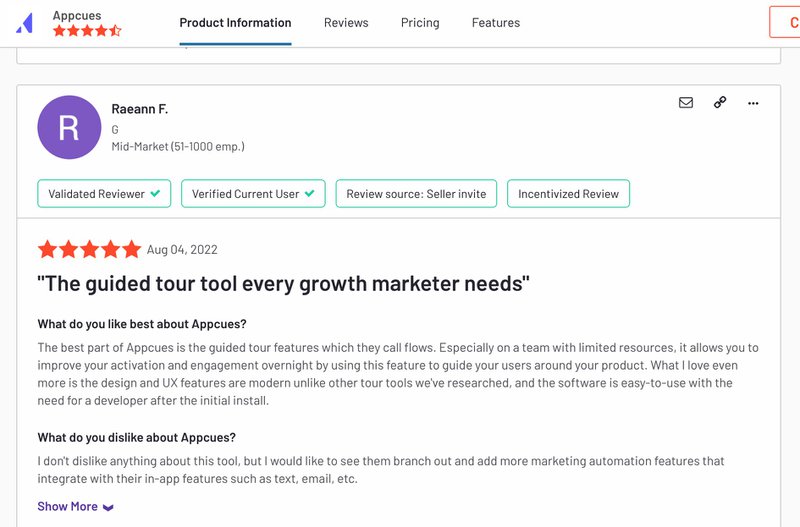Go to the Pricing tab
The width and height of the screenshot is (800, 527).
tap(420, 23)
